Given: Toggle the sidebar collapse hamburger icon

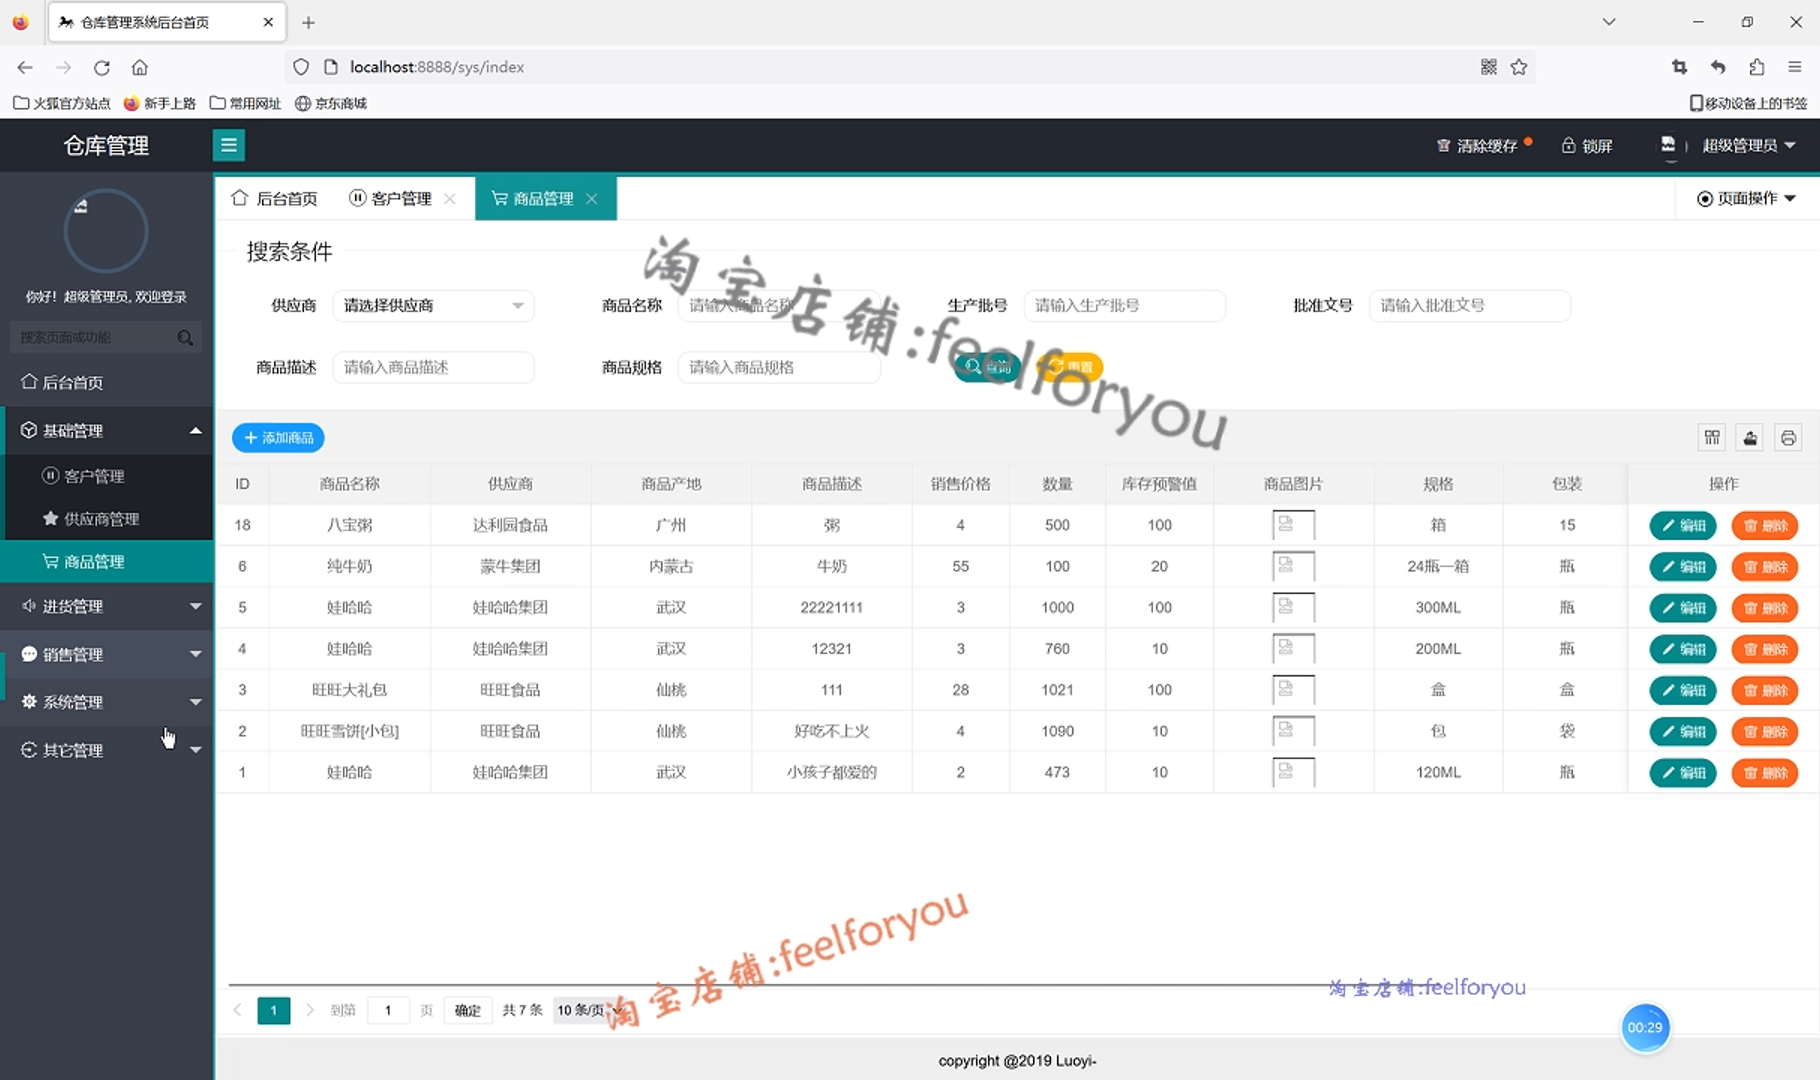Looking at the screenshot, I should [x=228, y=146].
